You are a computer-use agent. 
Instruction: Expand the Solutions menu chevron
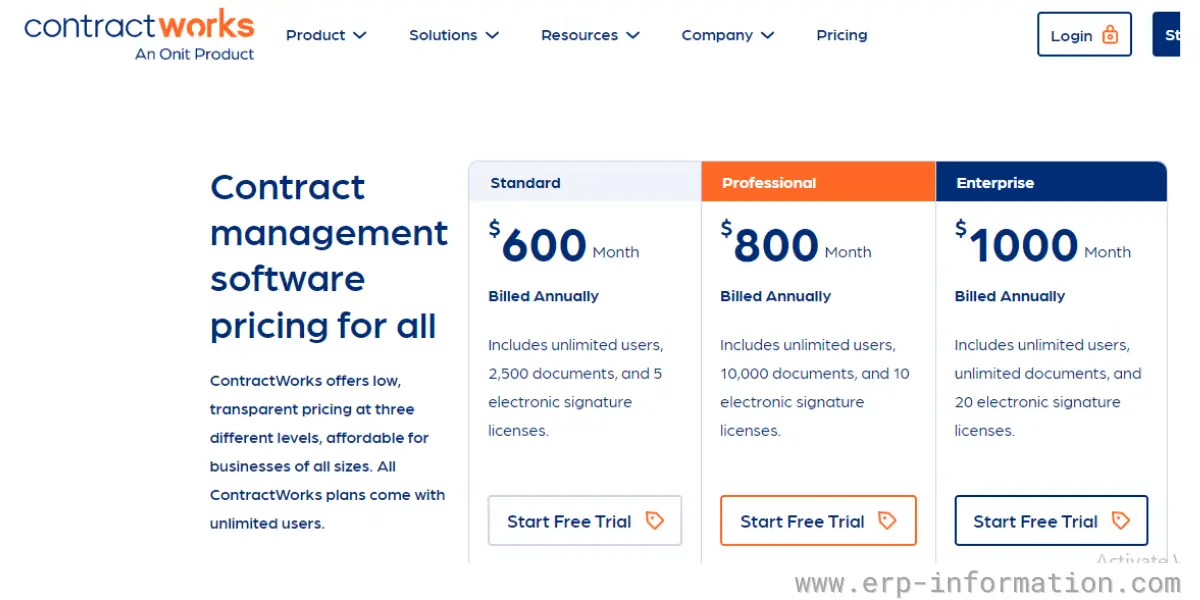(492, 35)
